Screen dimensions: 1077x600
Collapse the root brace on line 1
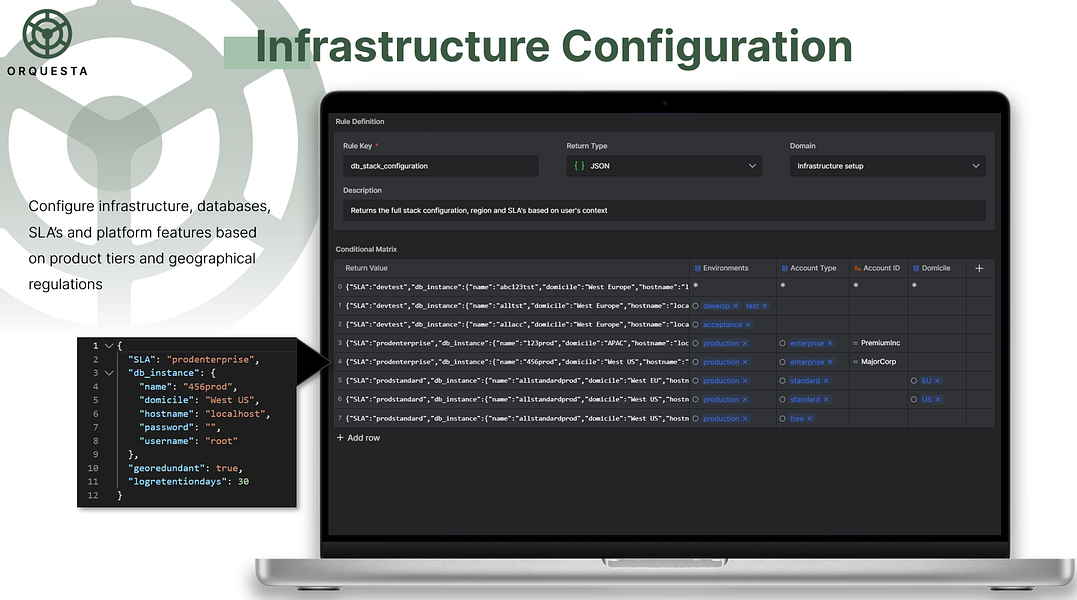109,346
